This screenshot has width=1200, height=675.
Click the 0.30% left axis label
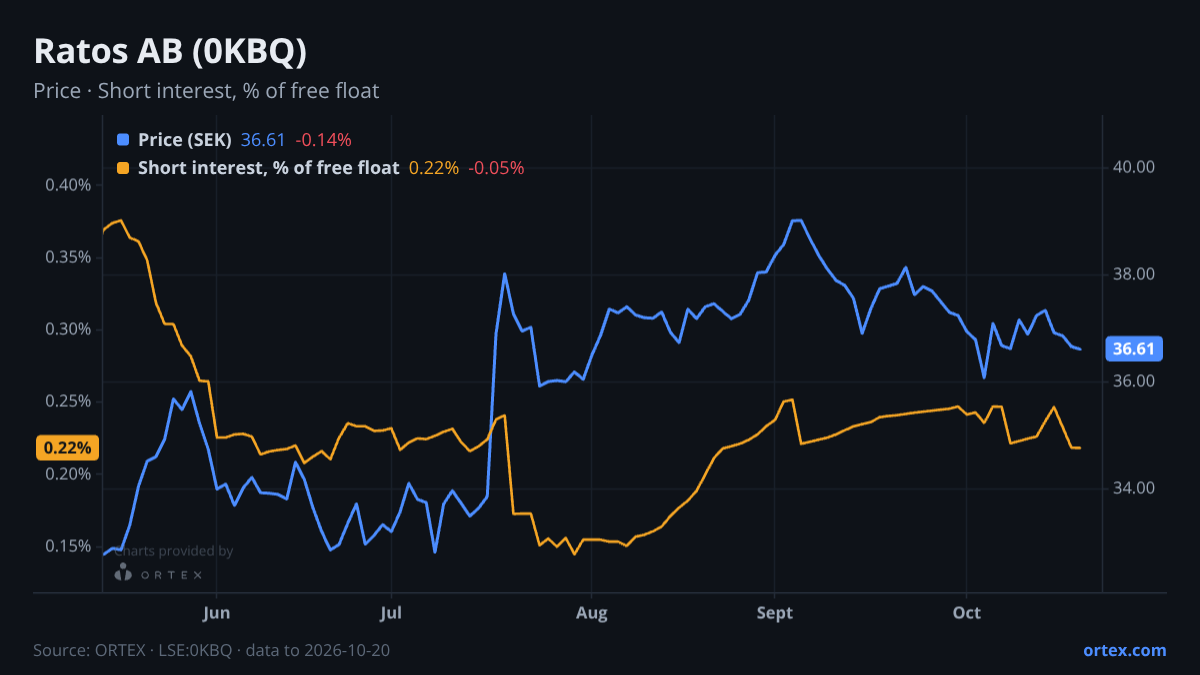[x=69, y=329]
